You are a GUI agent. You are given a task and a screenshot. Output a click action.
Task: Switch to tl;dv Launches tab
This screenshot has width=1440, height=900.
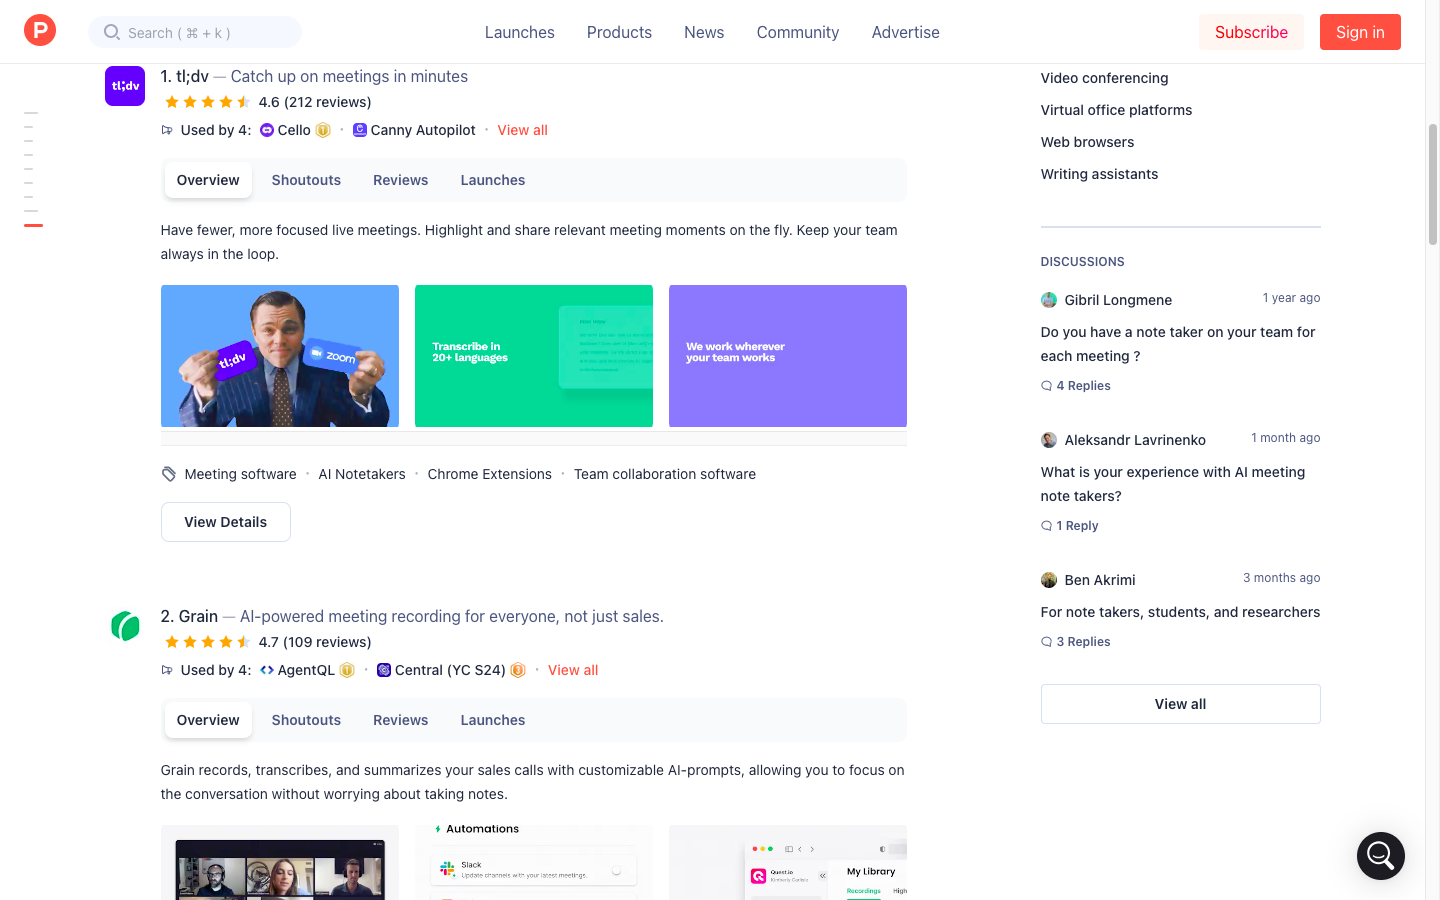(x=493, y=180)
